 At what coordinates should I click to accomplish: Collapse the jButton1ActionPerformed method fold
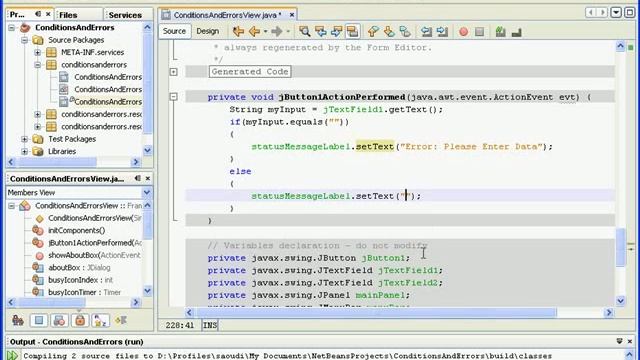coord(173,97)
